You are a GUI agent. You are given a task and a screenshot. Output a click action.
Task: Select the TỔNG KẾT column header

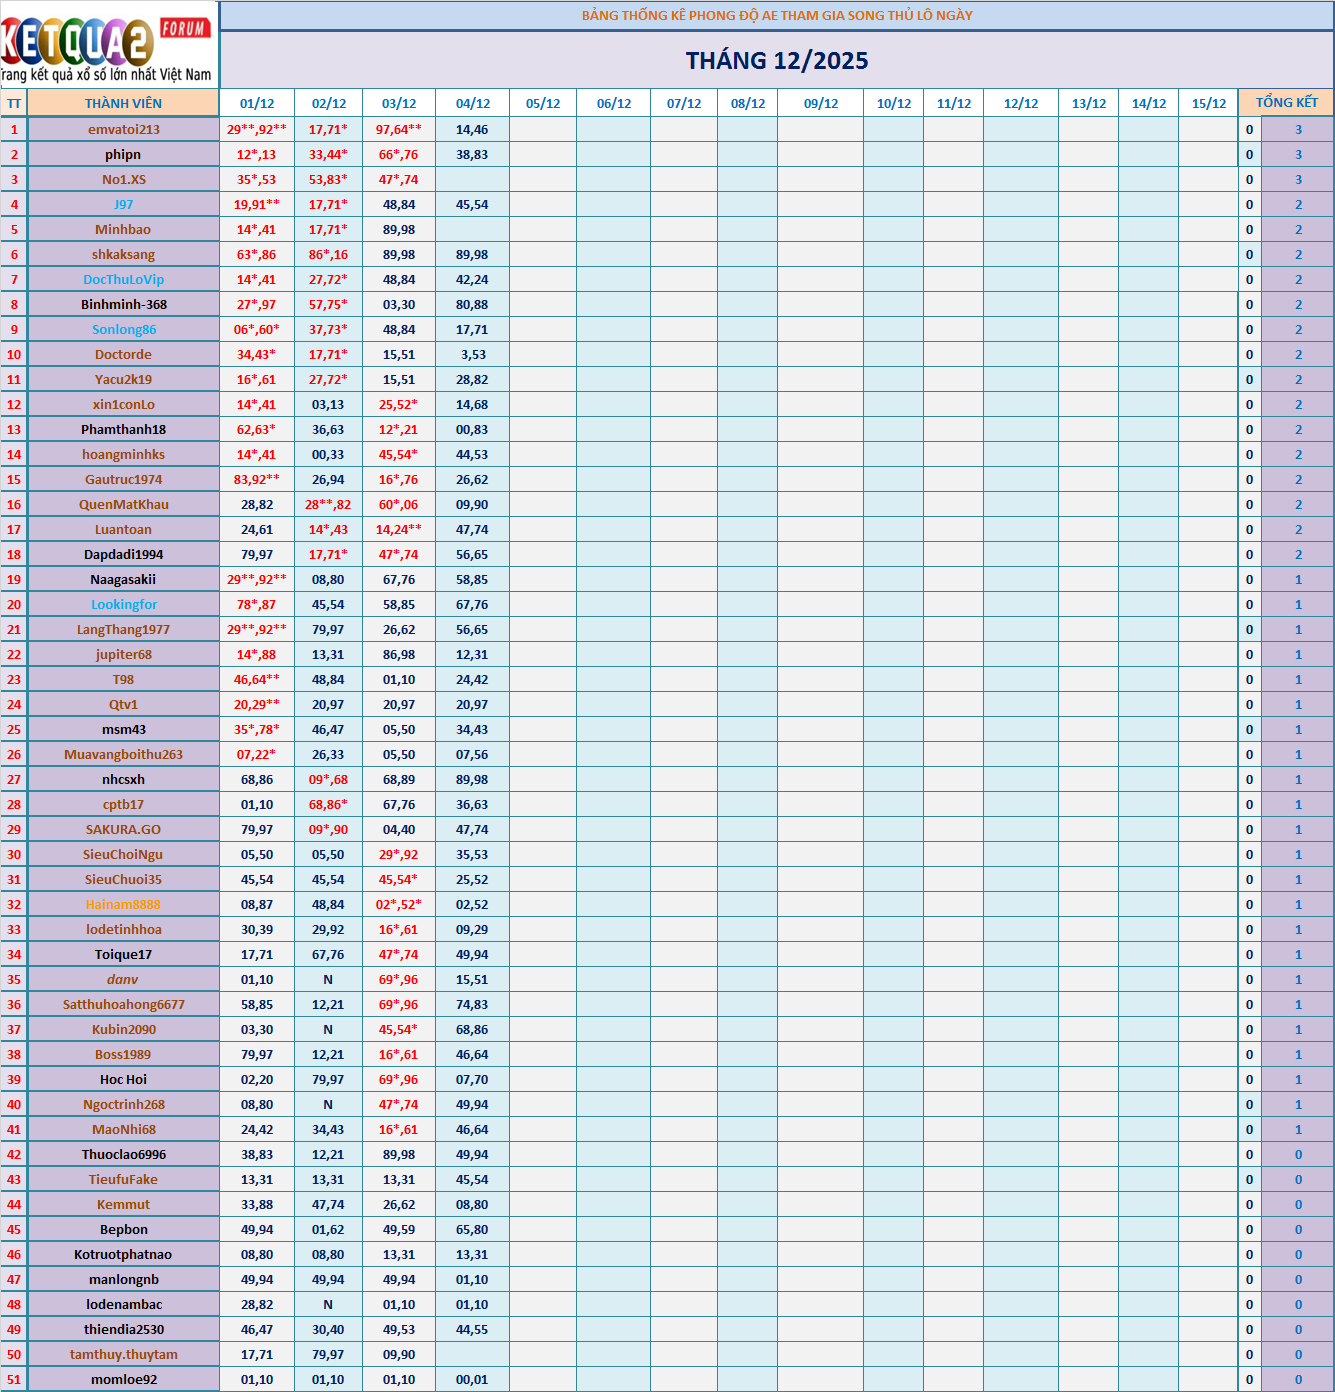[1286, 103]
